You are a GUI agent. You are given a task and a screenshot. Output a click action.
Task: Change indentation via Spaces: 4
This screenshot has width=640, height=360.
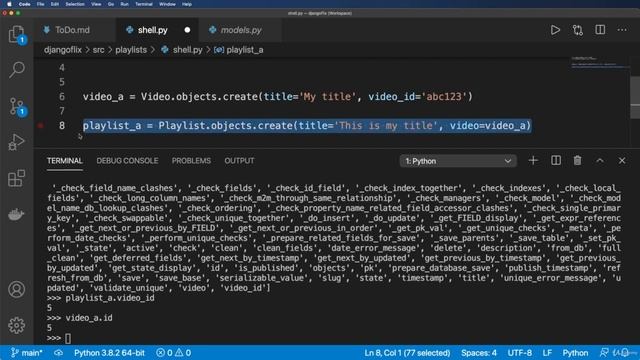479,353
